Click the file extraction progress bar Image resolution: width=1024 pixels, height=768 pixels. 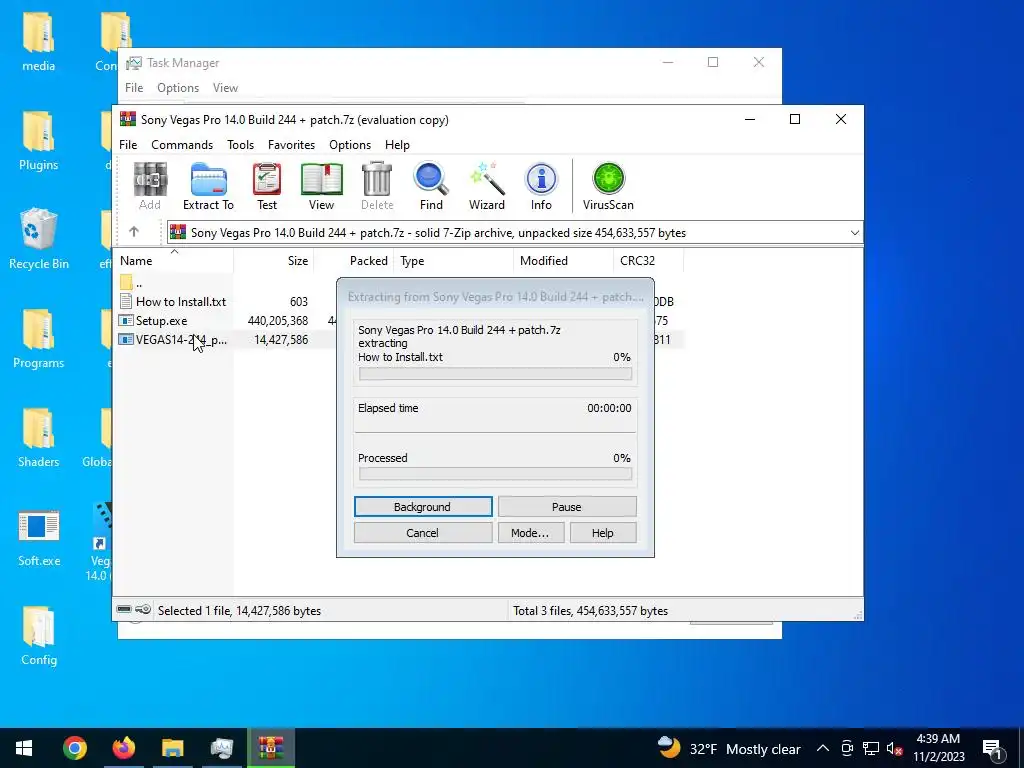495,374
